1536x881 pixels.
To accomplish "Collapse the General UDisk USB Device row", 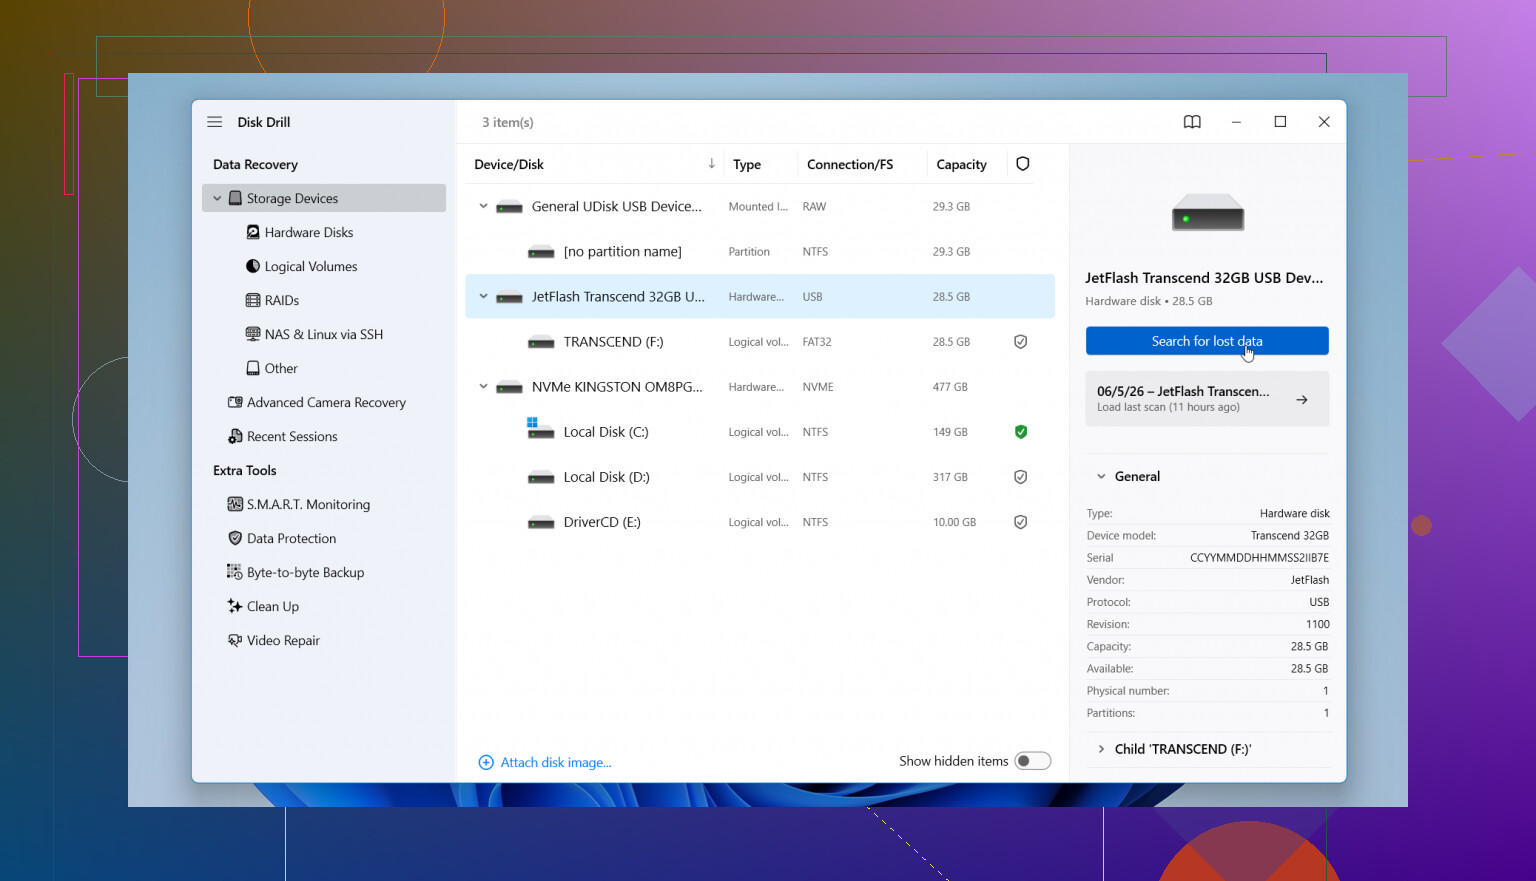I will [484, 207].
